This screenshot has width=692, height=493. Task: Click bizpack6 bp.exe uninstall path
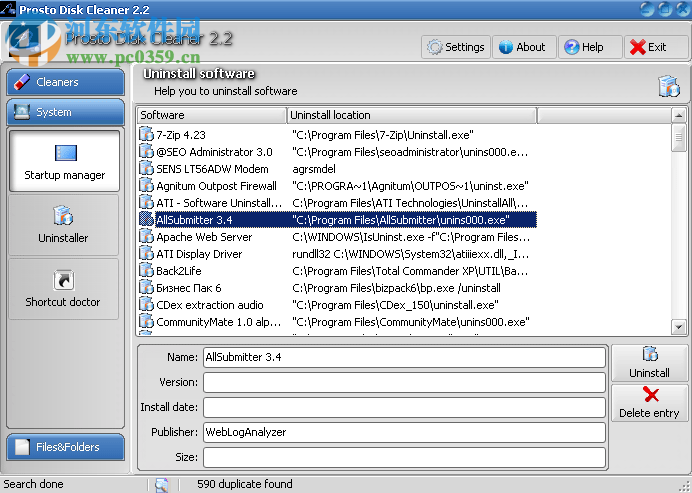pos(396,288)
